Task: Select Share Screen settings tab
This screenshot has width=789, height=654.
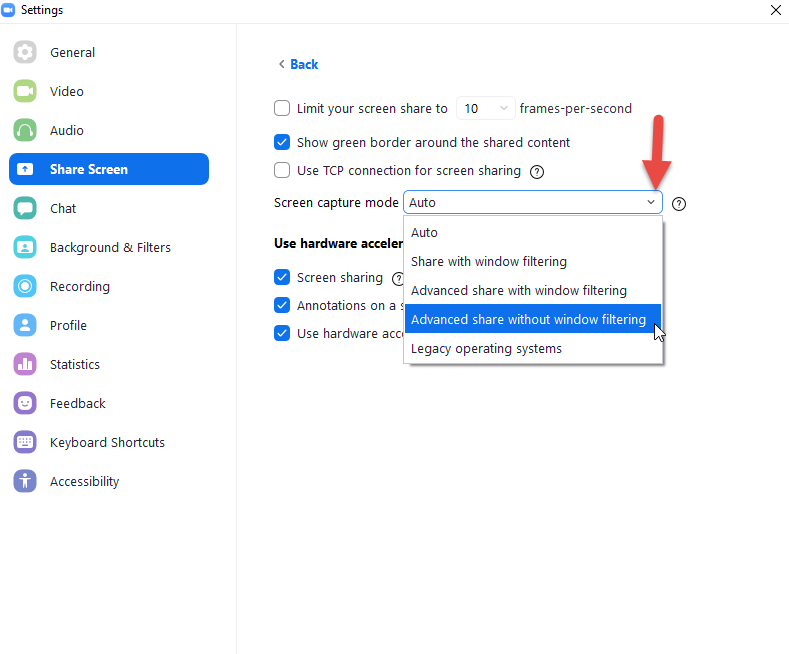Action: tap(109, 169)
